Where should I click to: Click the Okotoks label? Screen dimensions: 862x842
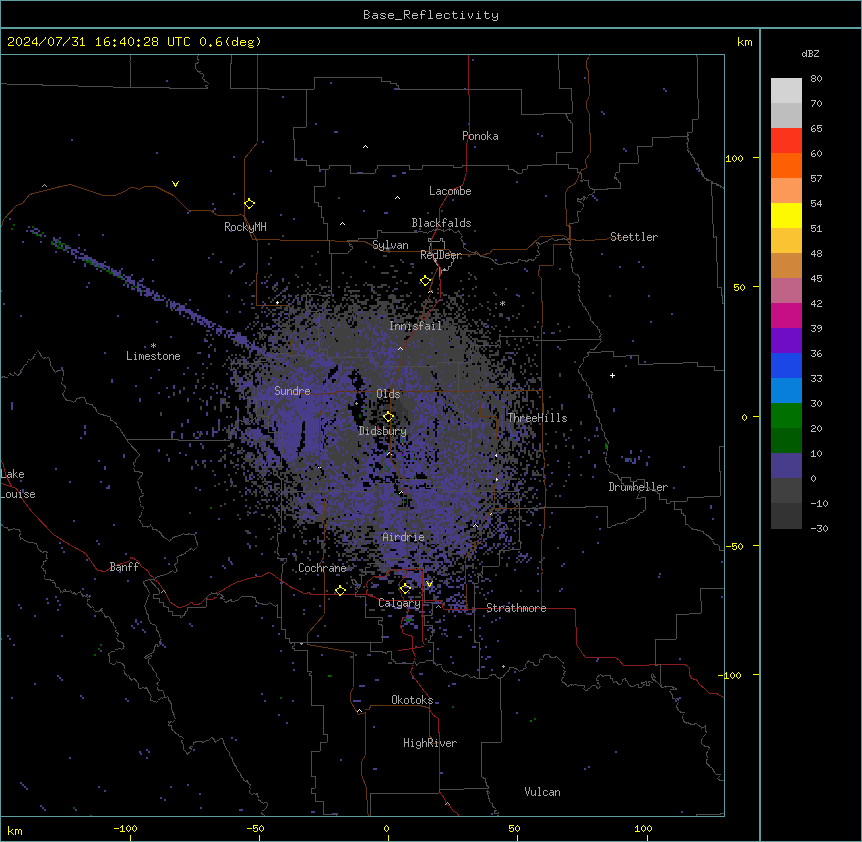pos(412,700)
